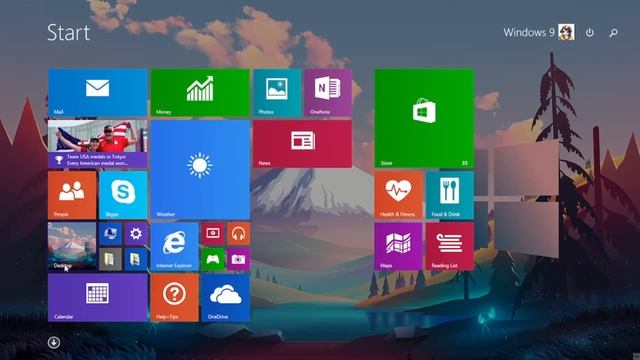Image resolution: width=640 pixels, height=360 pixels.
Task: Open the Camera small tile
Action: click(x=238, y=259)
